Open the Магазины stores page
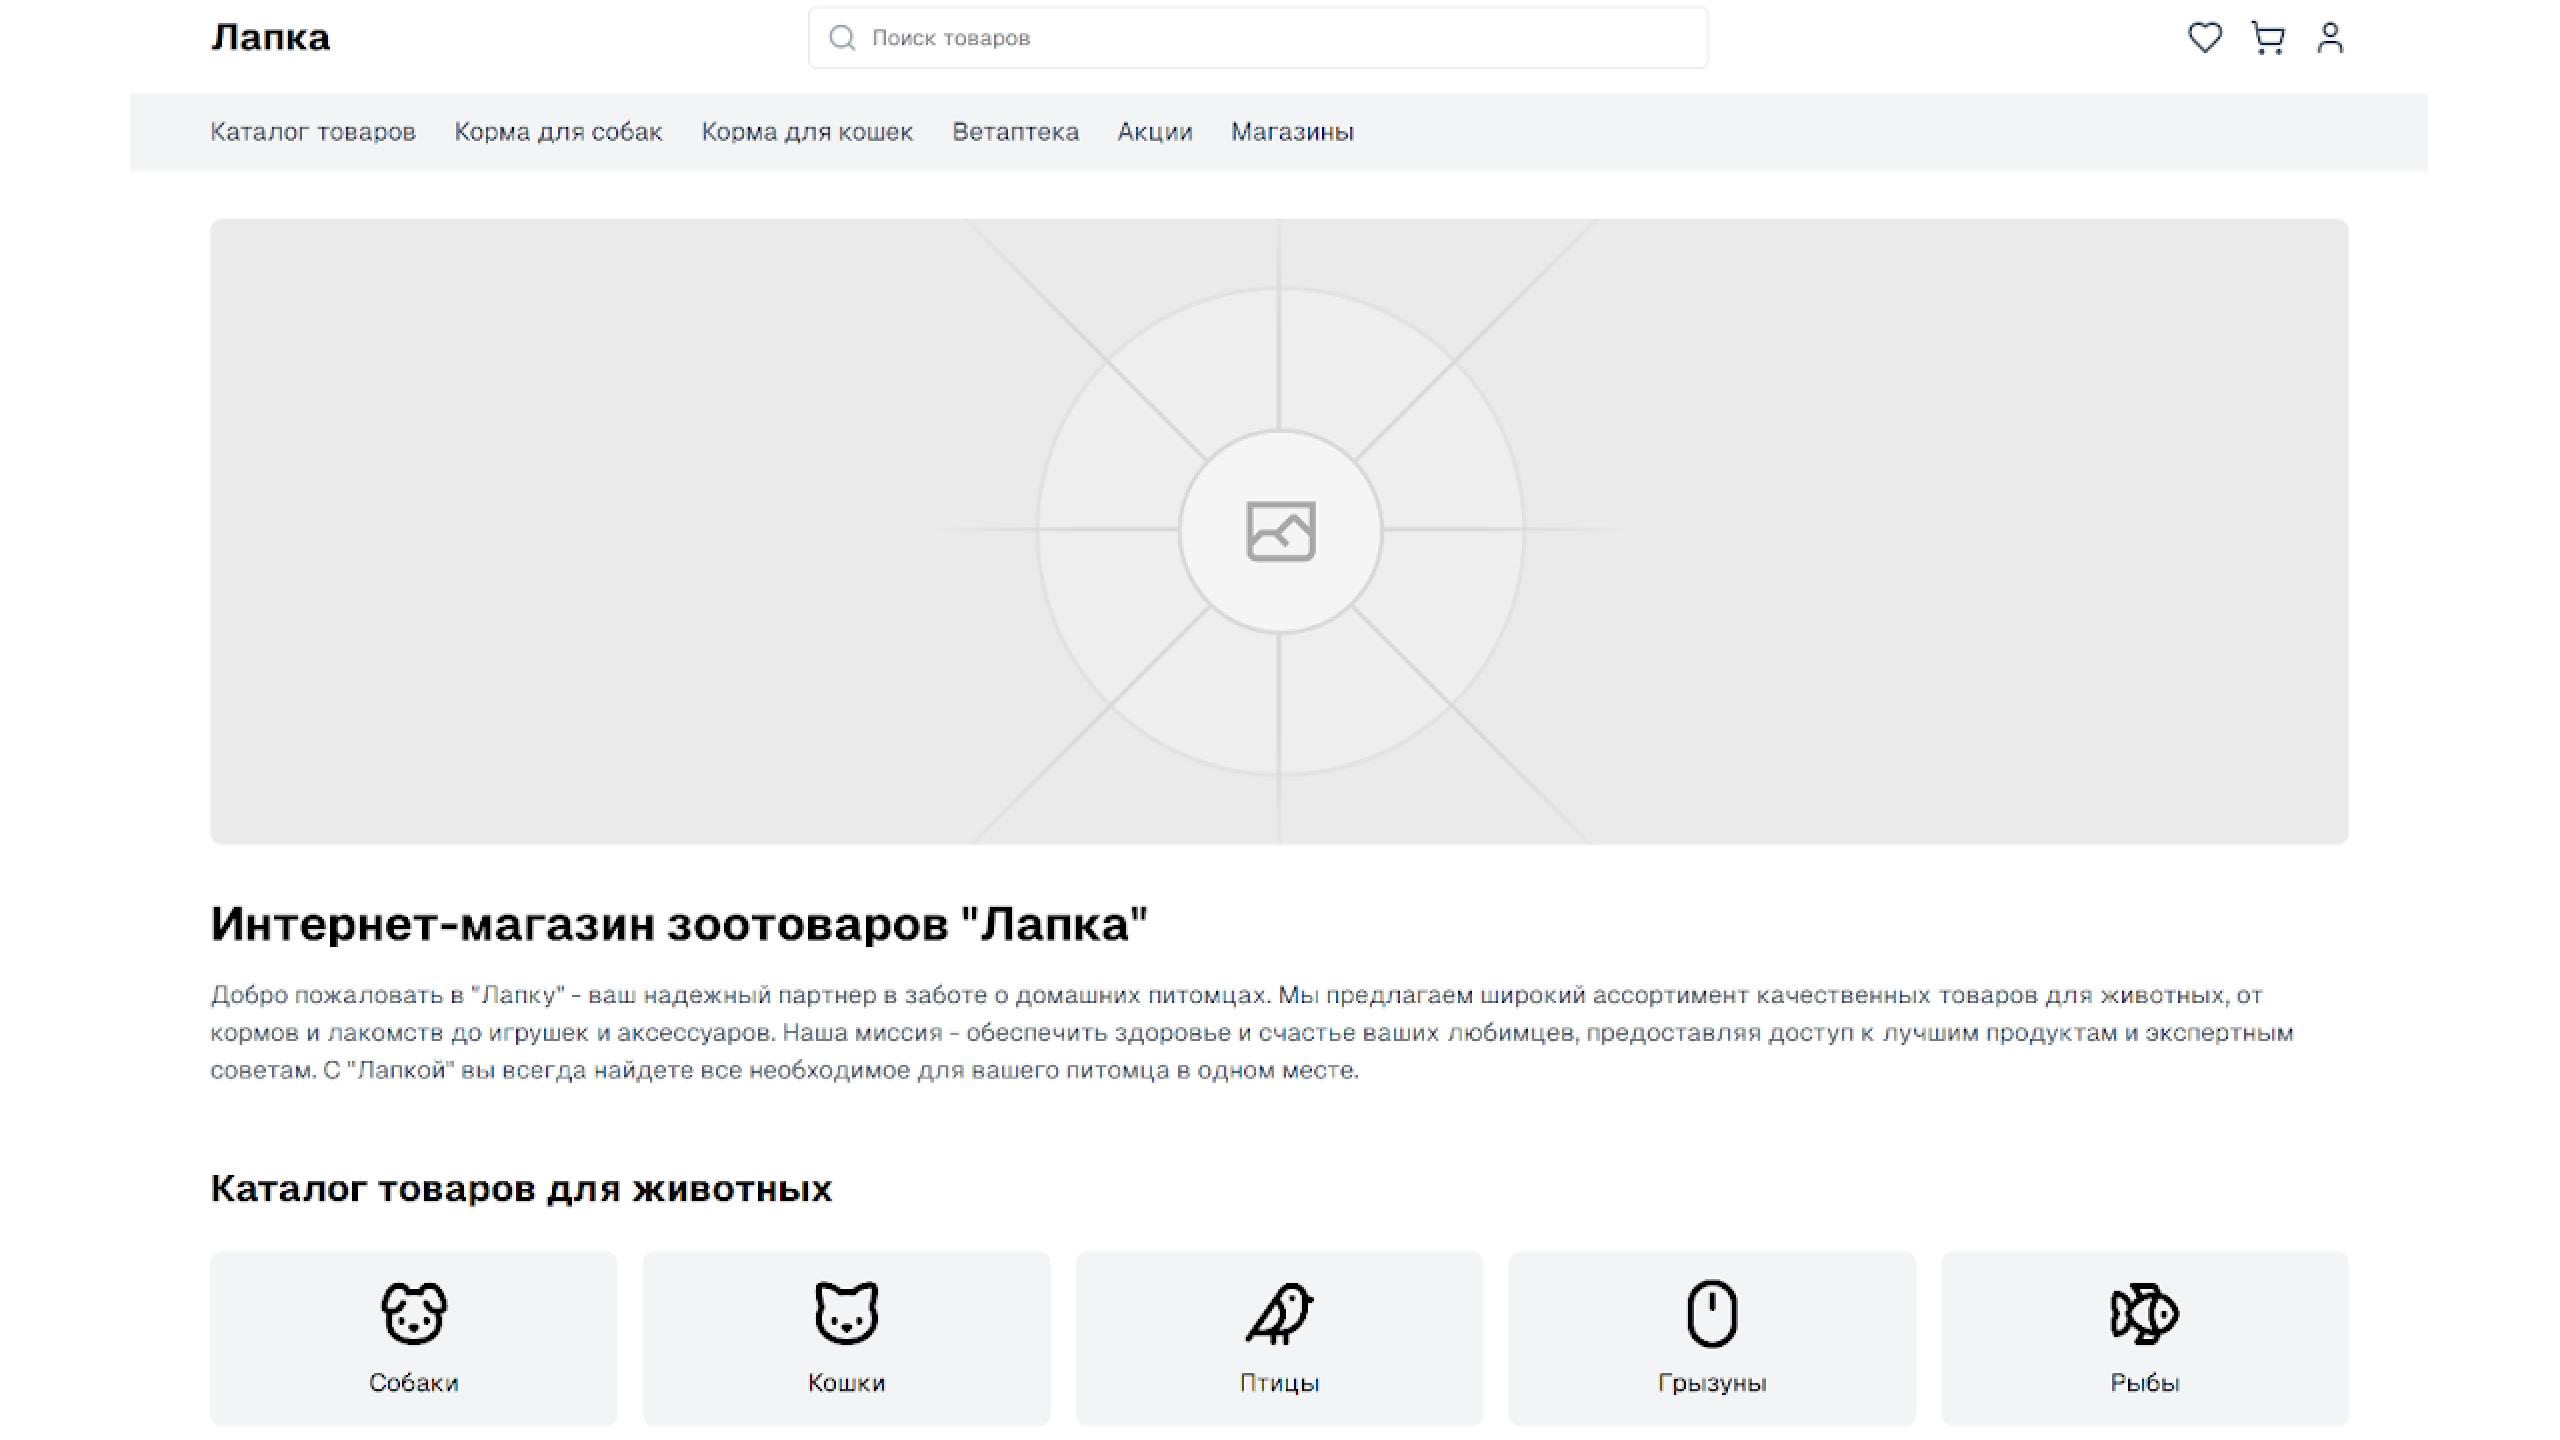The width and height of the screenshot is (2560, 1440). [x=1292, y=132]
